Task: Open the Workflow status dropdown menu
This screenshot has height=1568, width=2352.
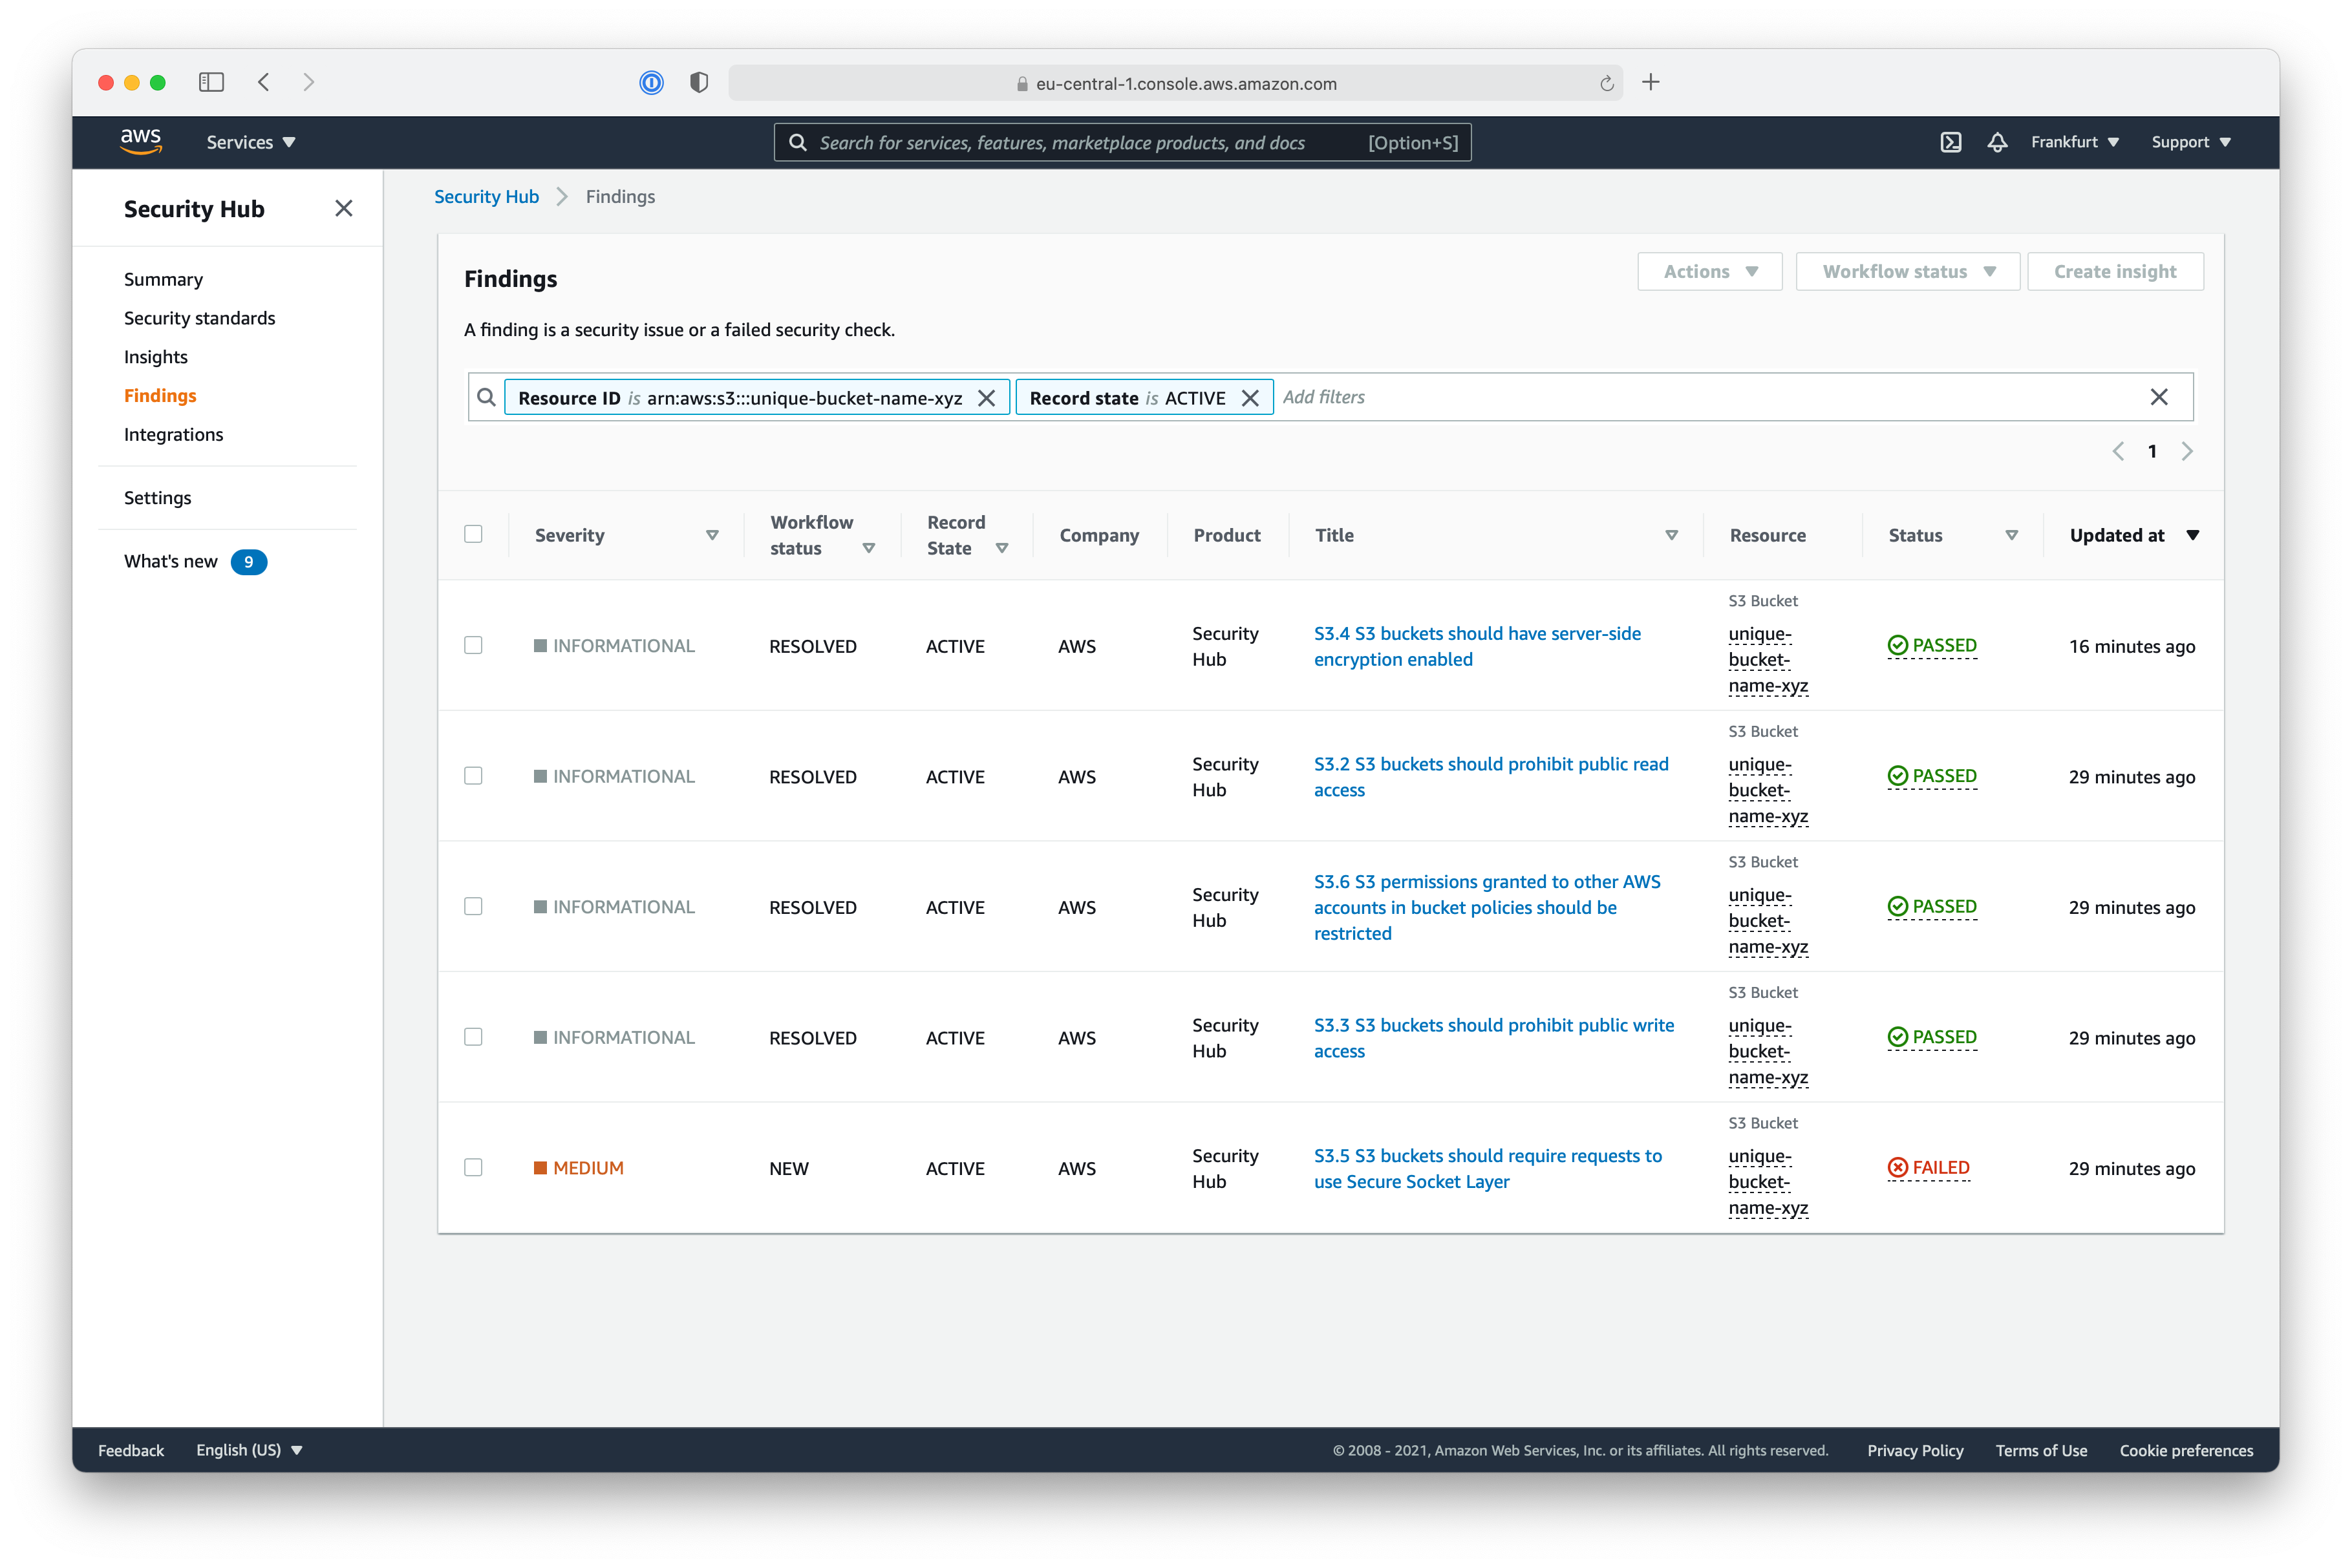Action: (x=1906, y=271)
